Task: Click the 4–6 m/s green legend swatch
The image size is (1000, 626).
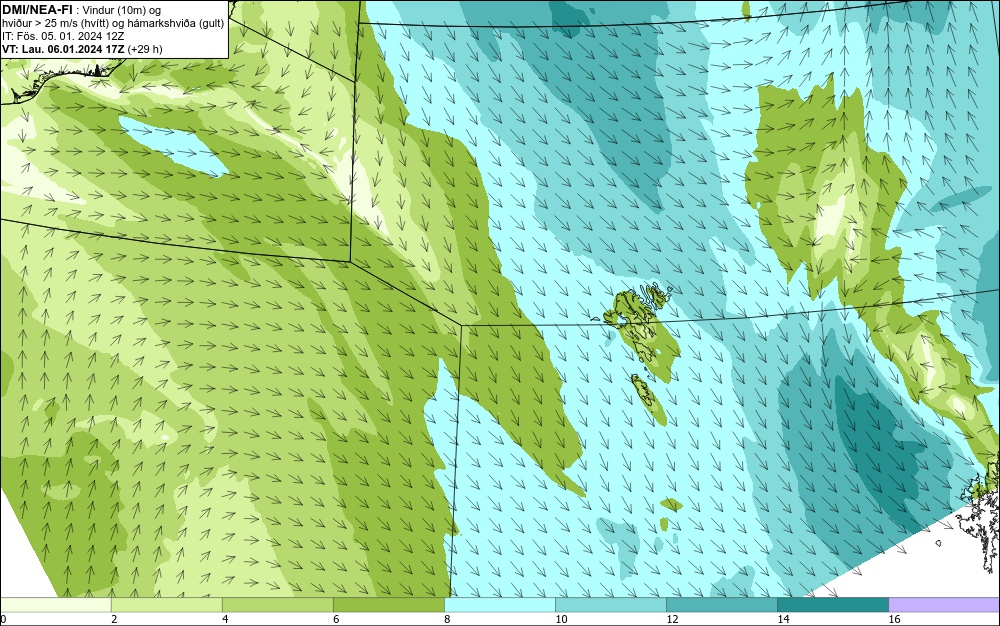Action: pos(277,604)
